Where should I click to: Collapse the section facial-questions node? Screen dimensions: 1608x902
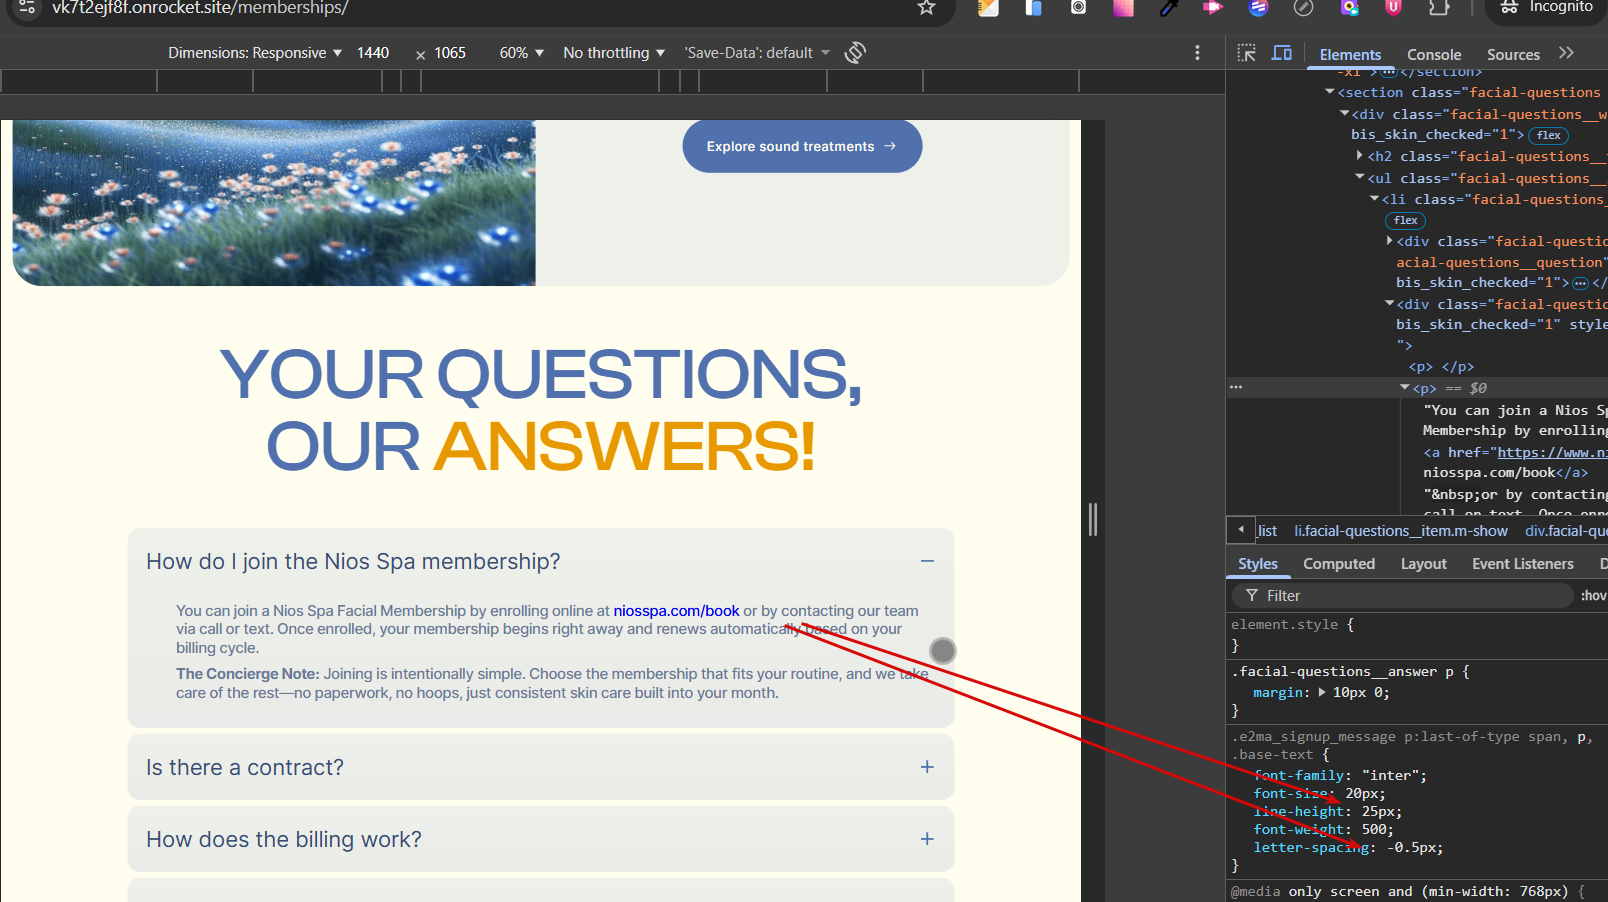click(1330, 92)
